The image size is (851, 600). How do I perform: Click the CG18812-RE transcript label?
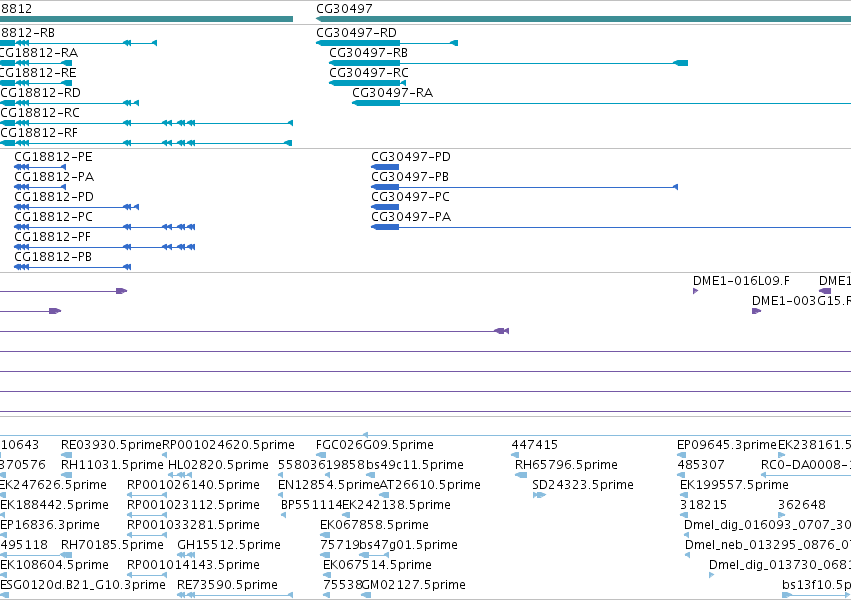pos(37,73)
